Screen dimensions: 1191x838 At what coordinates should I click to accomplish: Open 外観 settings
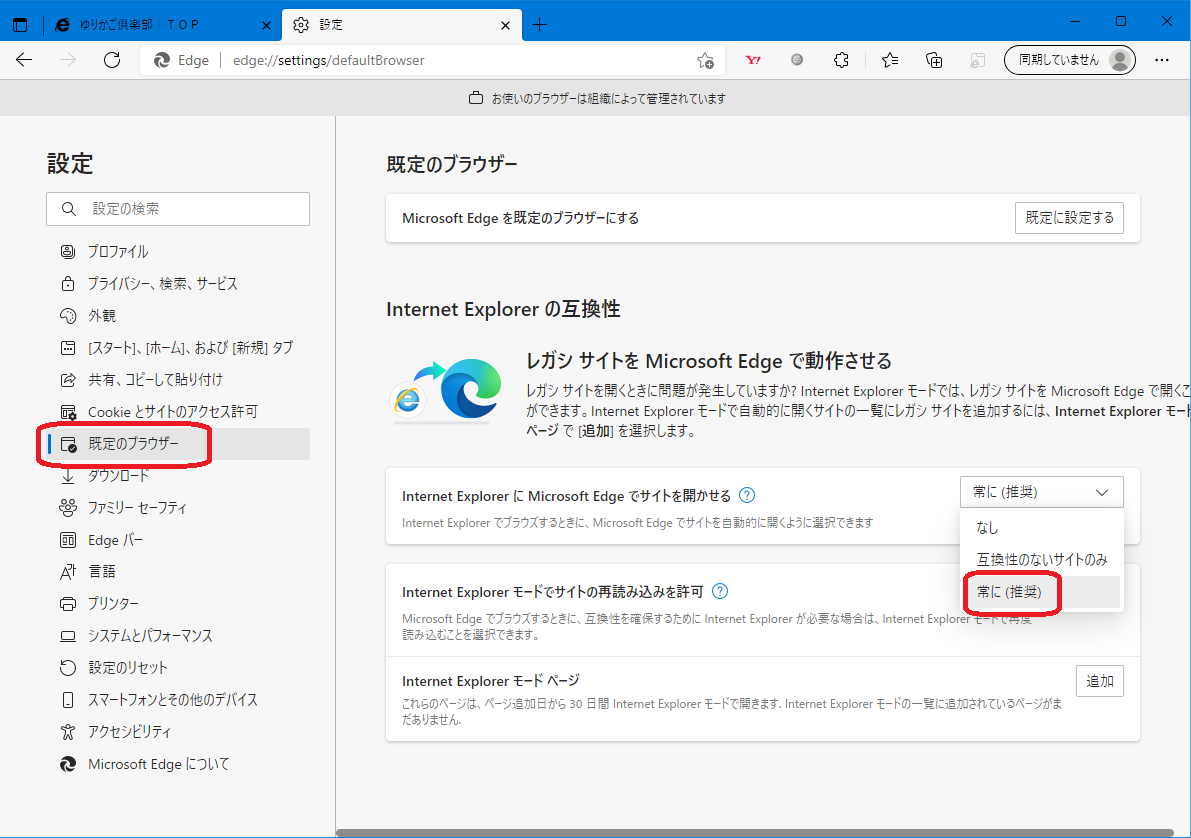point(178,315)
